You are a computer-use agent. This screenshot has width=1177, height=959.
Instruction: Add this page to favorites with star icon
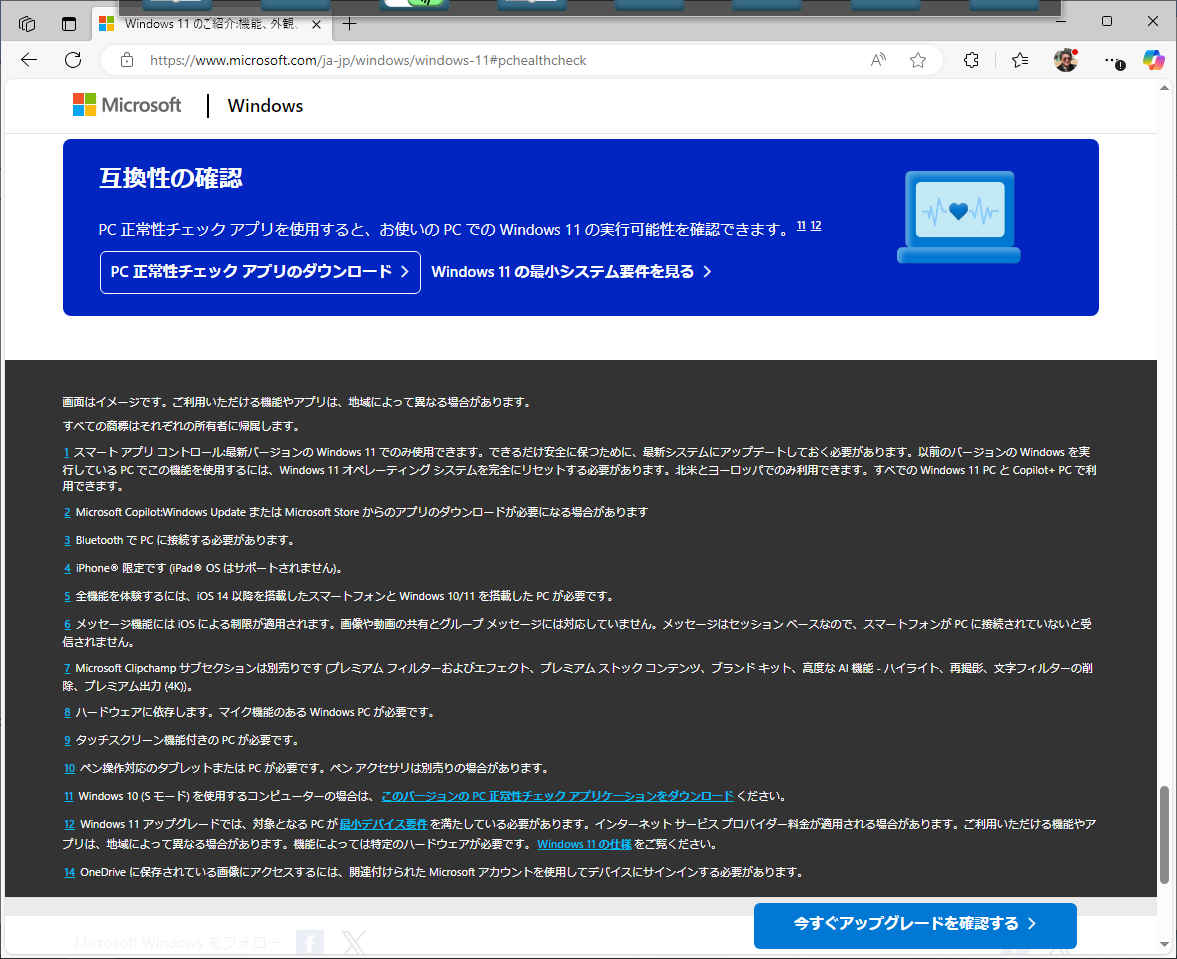tap(917, 60)
